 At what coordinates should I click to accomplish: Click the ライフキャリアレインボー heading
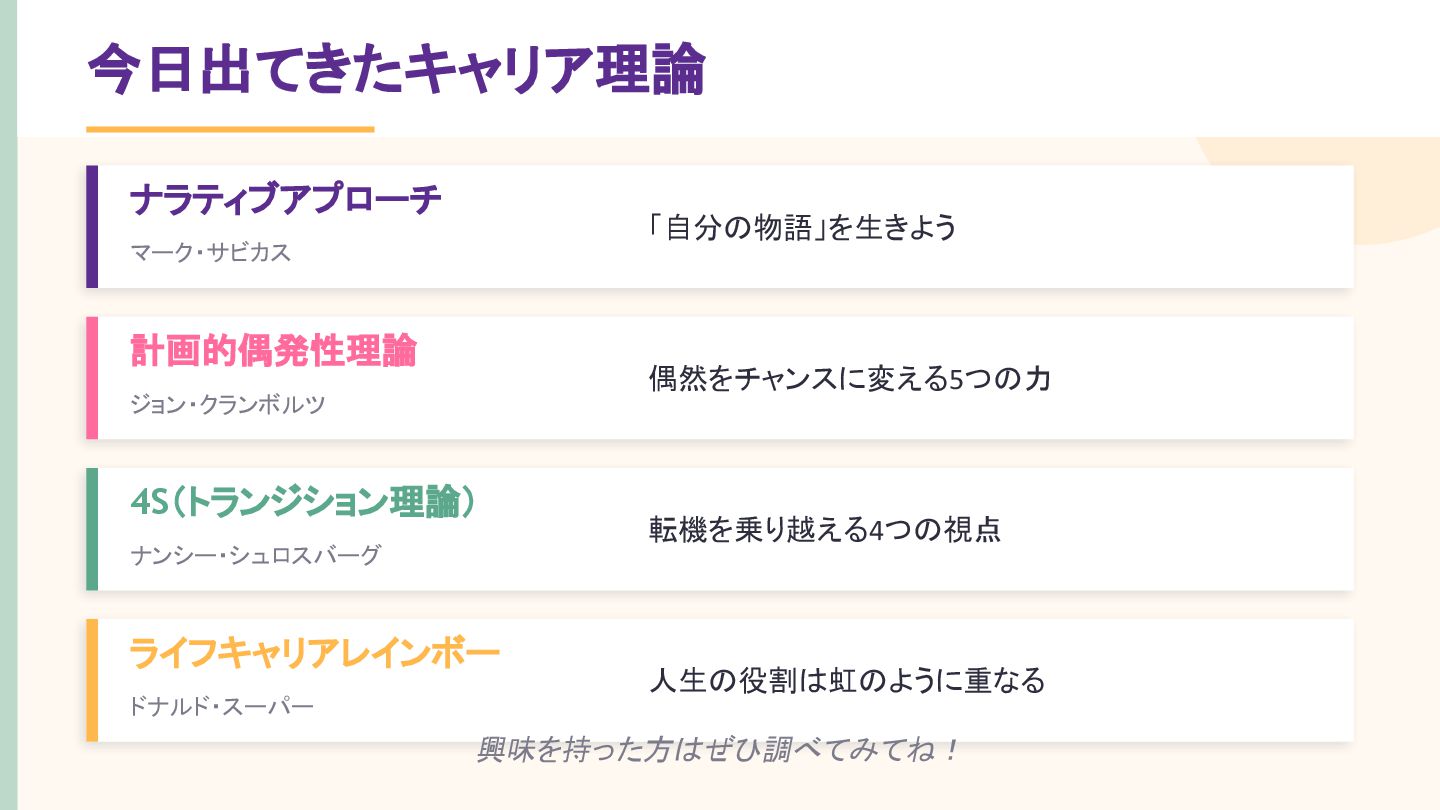(314, 654)
